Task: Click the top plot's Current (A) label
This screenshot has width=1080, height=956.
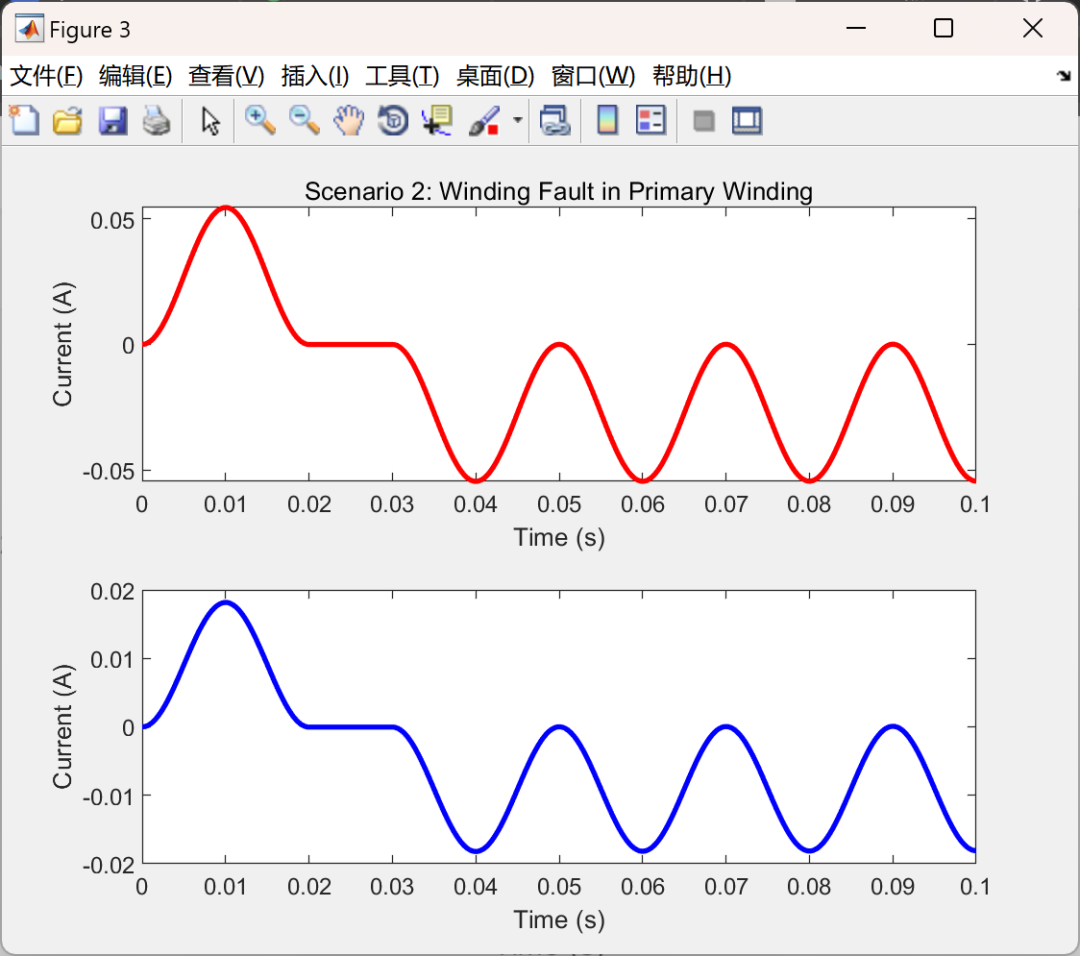Action: (62, 344)
